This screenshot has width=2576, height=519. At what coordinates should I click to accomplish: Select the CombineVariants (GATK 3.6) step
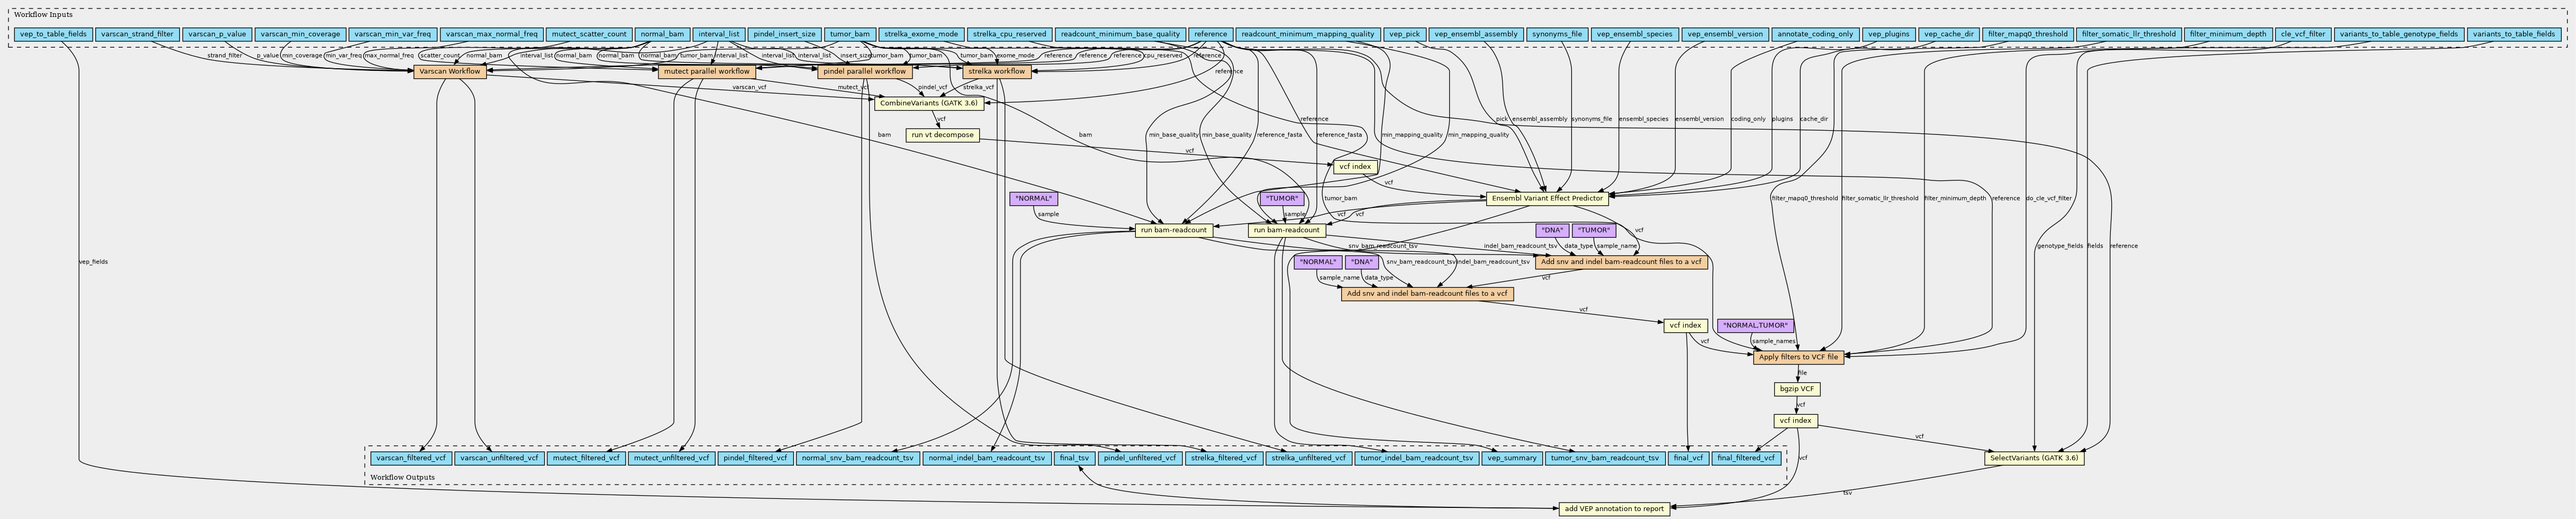(926, 103)
